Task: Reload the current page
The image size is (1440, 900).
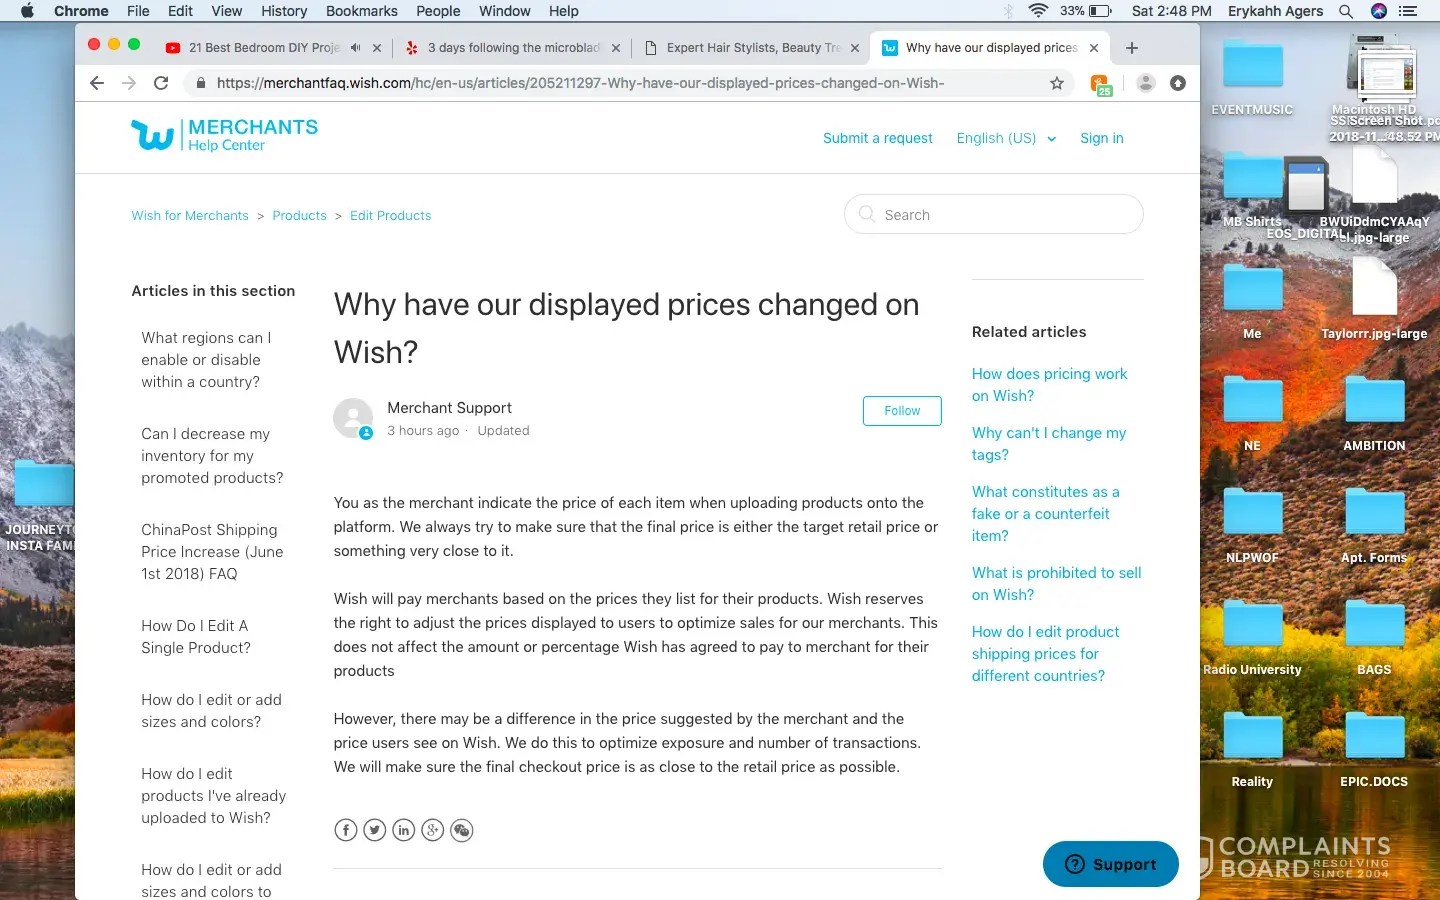Action: pos(161,83)
